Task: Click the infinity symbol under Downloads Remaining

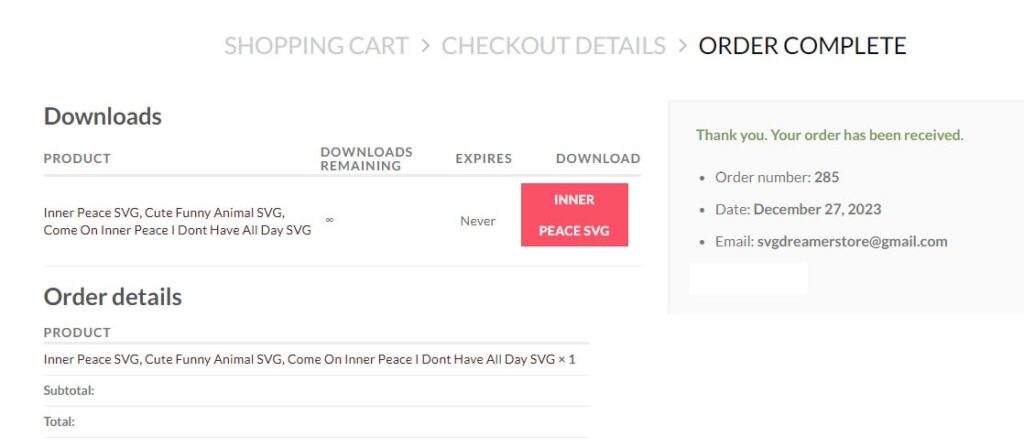Action: tap(329, 220)
